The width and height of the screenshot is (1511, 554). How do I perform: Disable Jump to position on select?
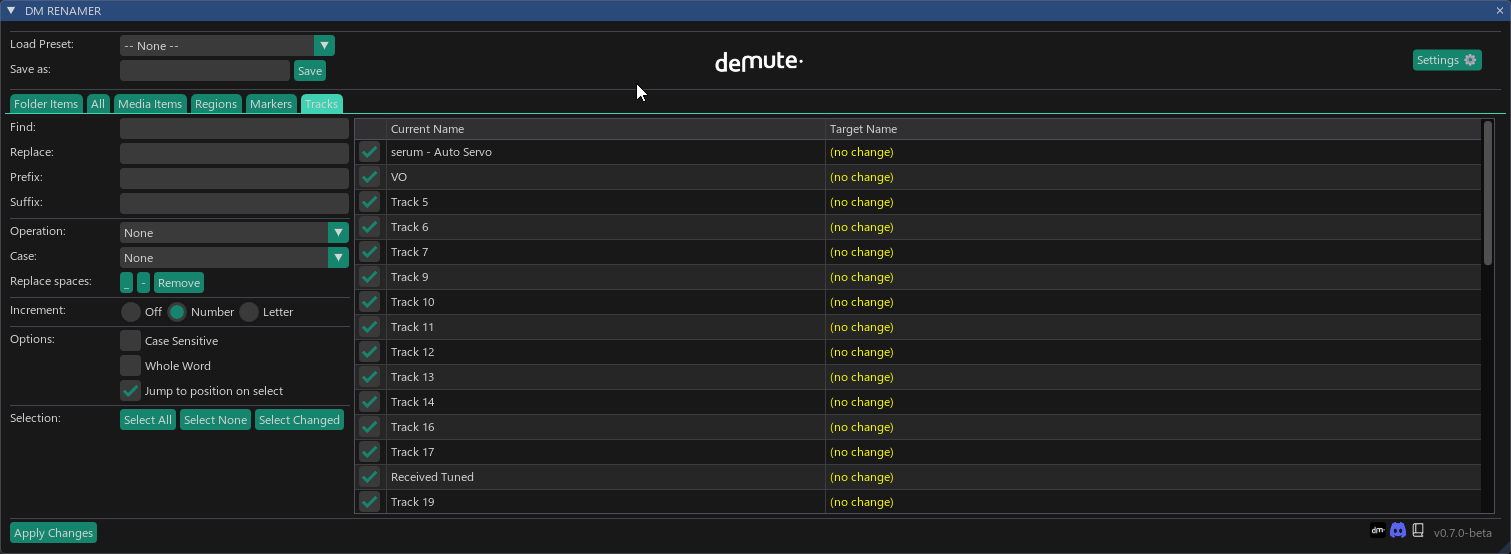coord(130,391)
